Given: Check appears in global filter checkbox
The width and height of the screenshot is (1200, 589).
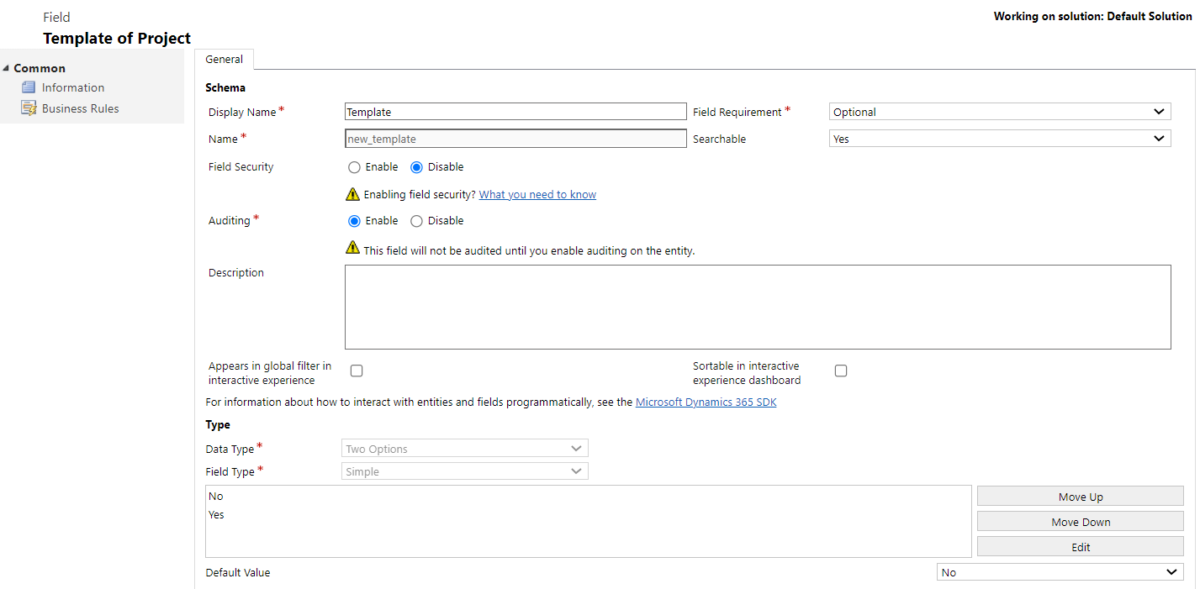Looking at the screenshot, I should [356, 370].
